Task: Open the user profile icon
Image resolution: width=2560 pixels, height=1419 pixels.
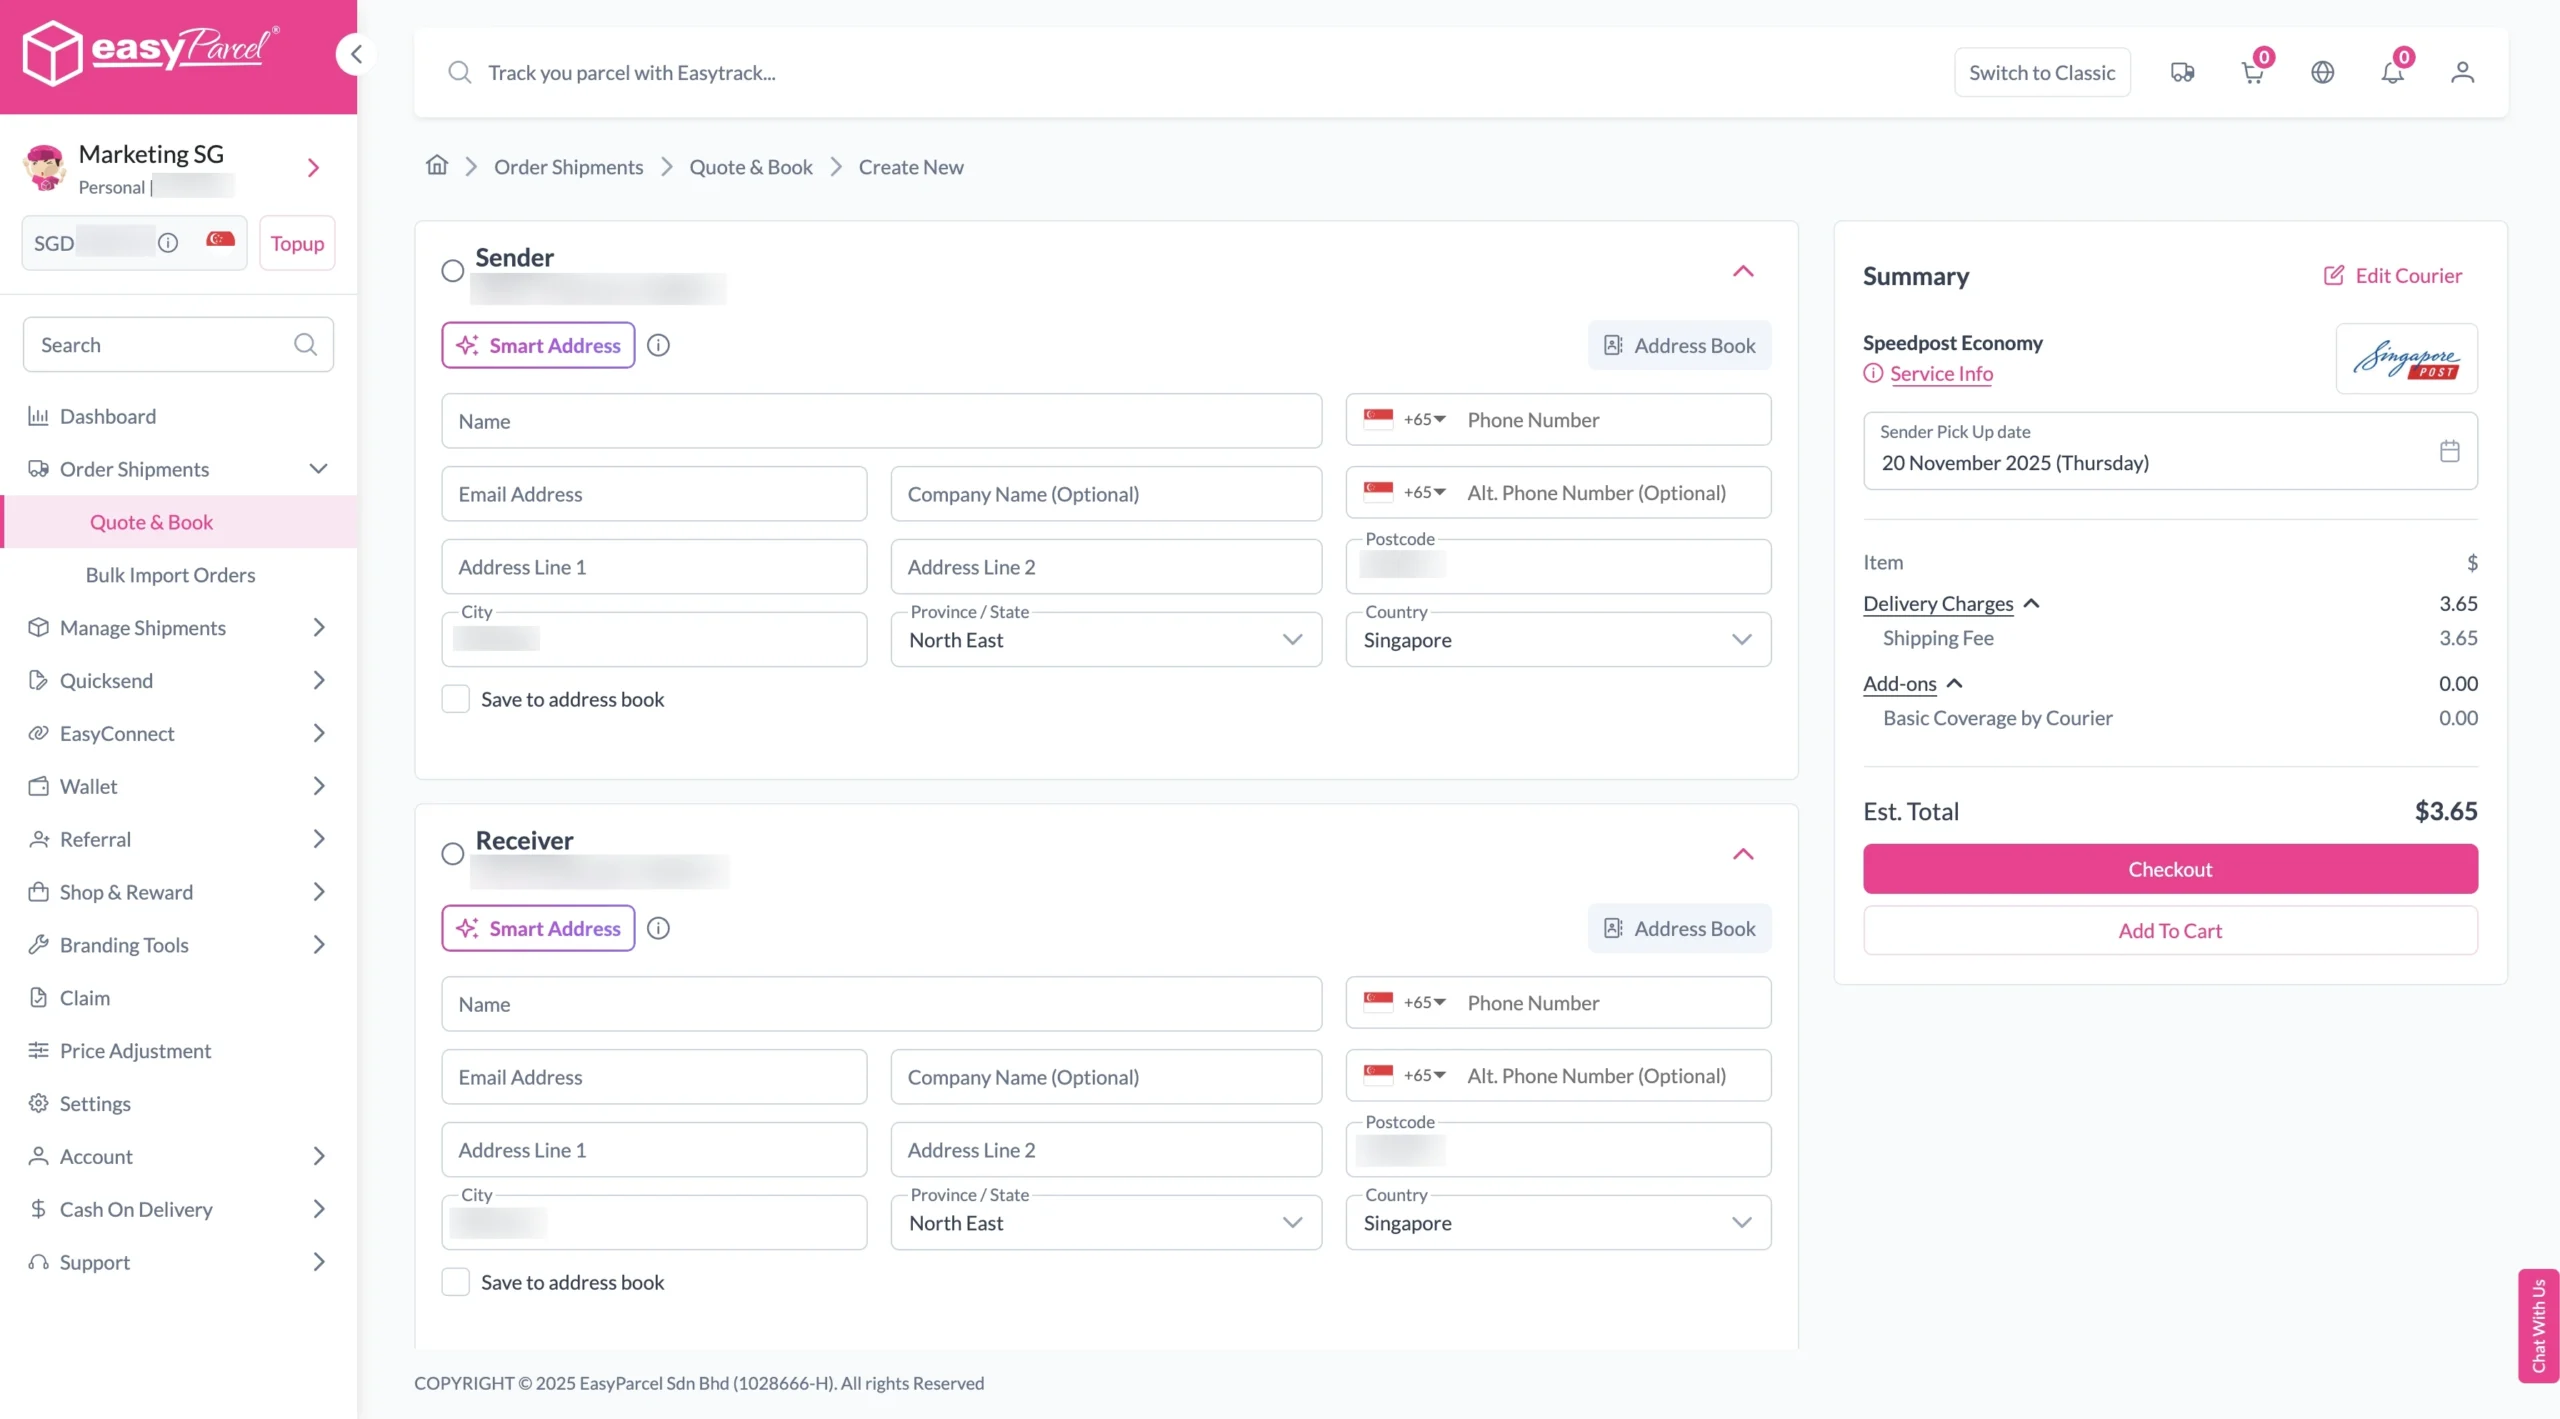Action: click(x=2462, y=73)
